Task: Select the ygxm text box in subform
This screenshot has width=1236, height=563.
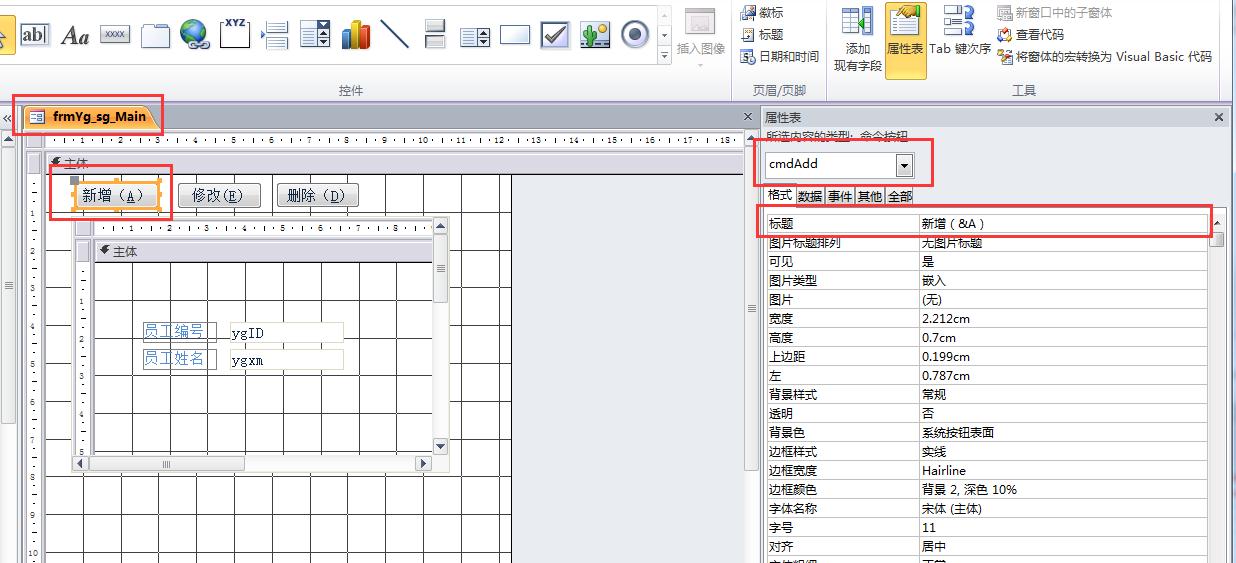Action: [286, 359]
